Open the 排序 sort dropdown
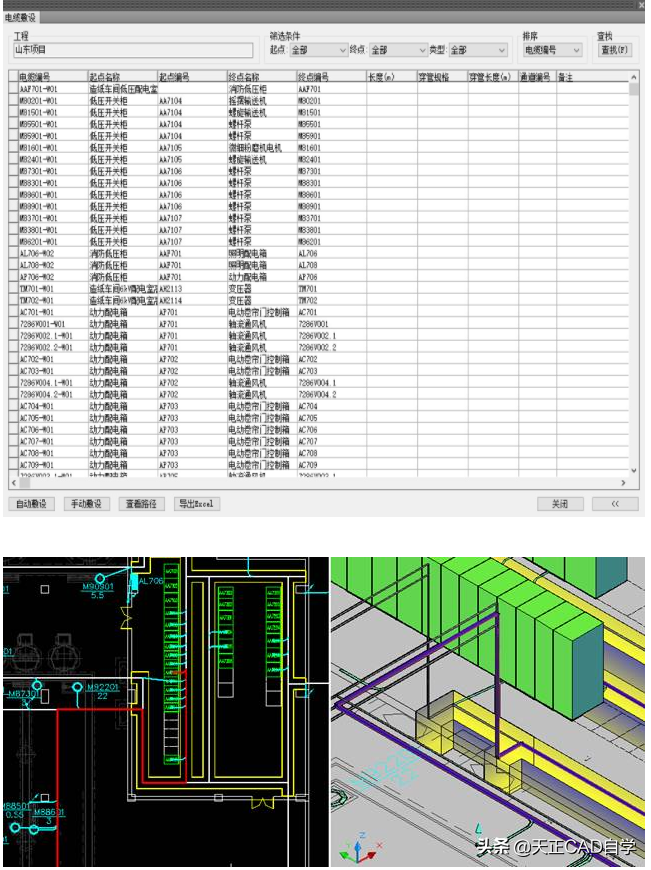Viewport: 651px width, 870px height. [551, 49]
